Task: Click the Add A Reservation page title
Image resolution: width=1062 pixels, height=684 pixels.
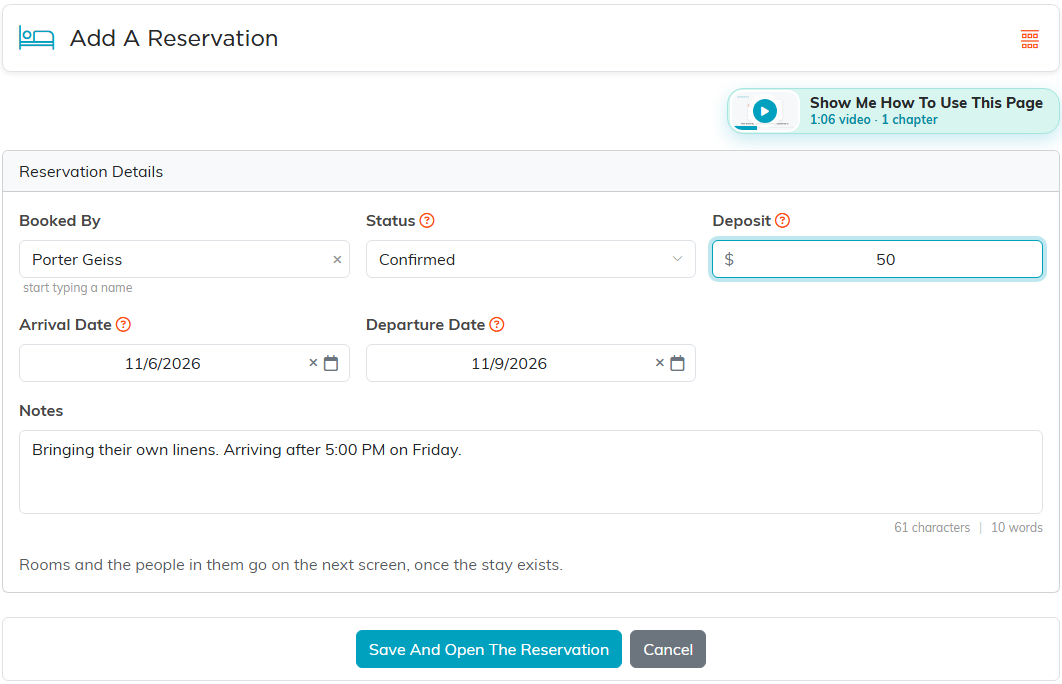Action: coord(174,39)
